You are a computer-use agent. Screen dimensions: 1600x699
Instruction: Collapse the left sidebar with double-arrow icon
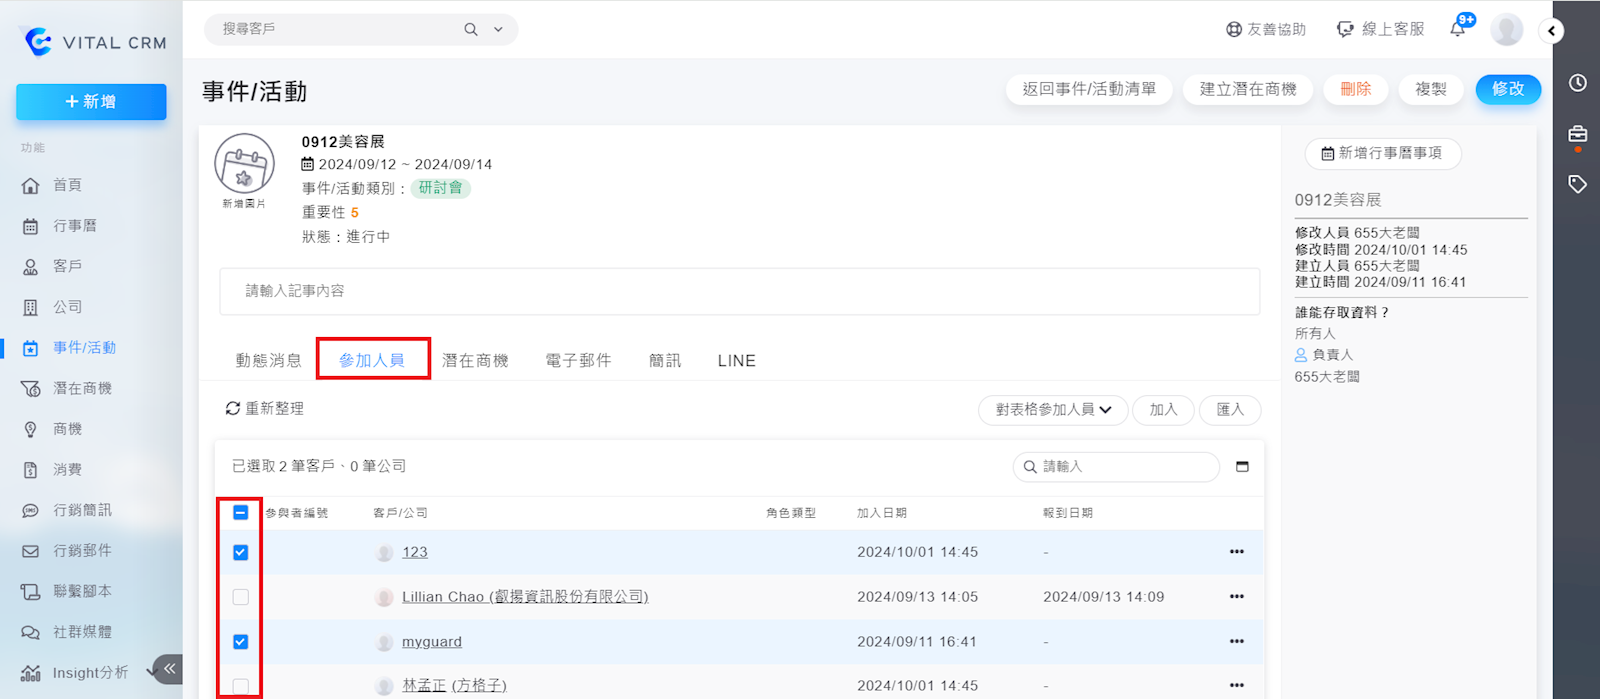point(170,669)
